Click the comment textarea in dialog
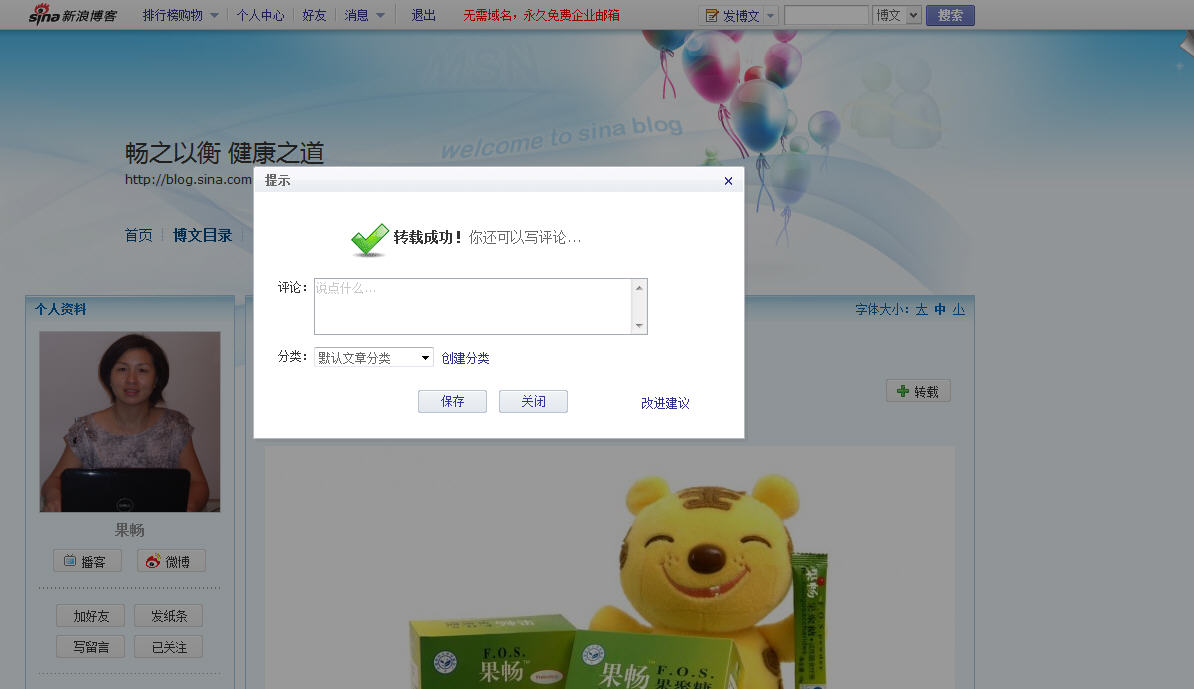This screenshot has height=689, width=1194. click(x=473, y=306)
